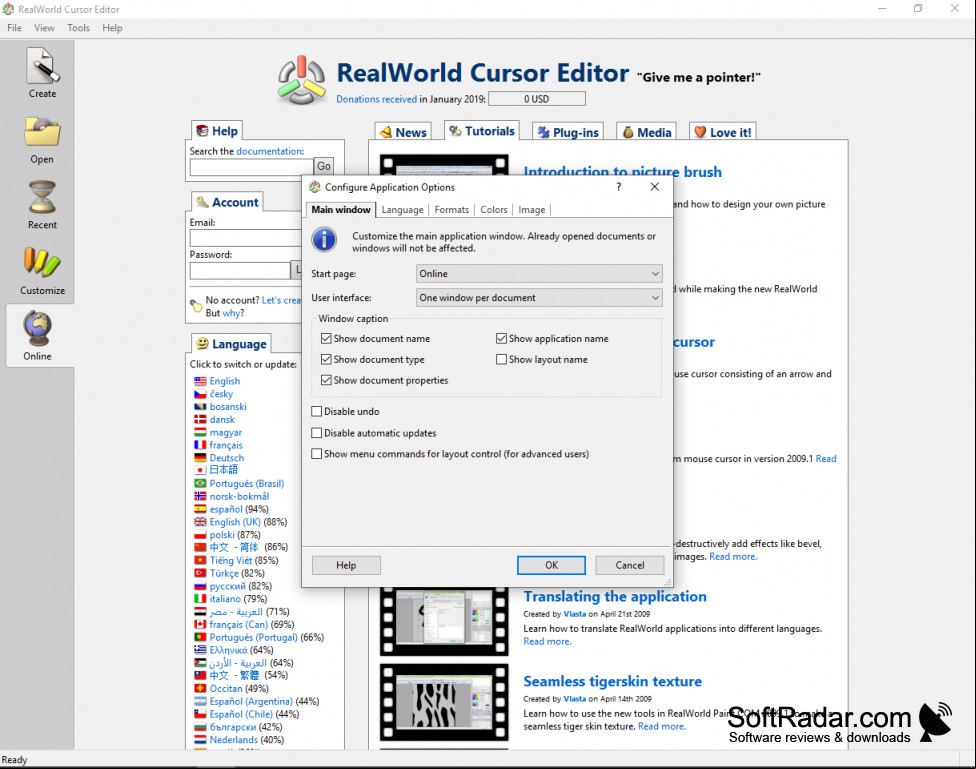Switch to the News tab on start page
Viewport: 976px width, 769px height.
[403, 132]
